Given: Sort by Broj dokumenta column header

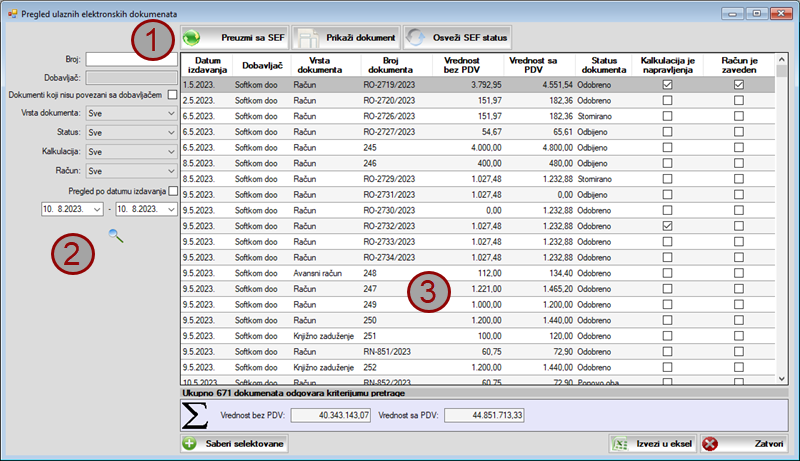Looking at the screenshot, I should (390, 65).
